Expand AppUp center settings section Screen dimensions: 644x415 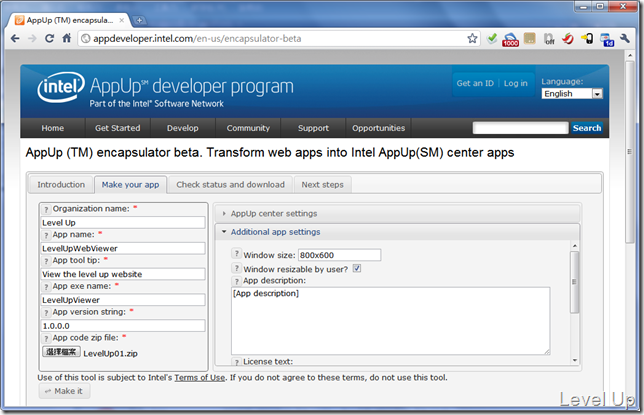(397, 214)
